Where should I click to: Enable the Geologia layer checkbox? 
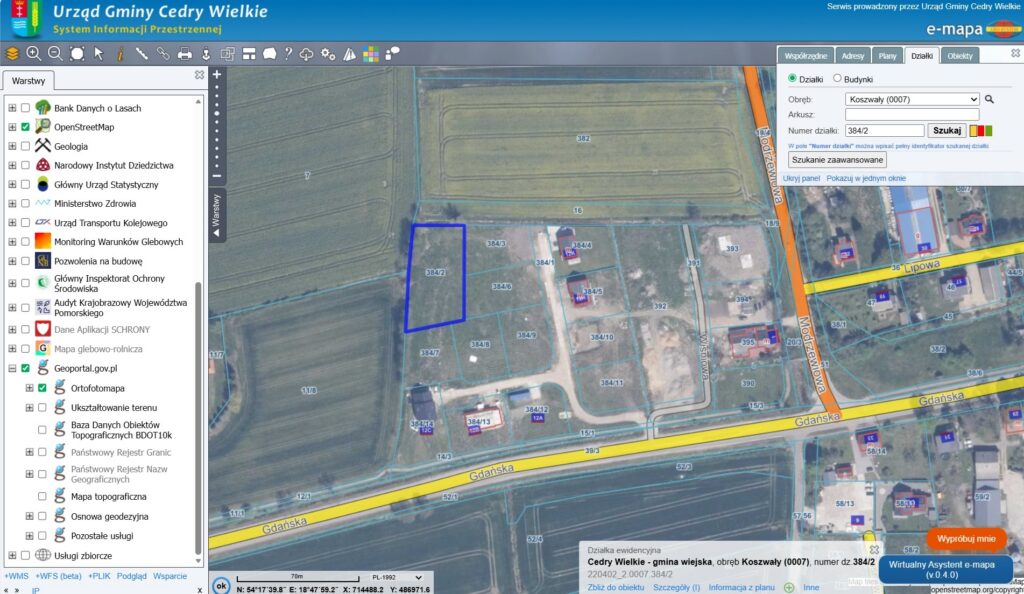(25, 146)
